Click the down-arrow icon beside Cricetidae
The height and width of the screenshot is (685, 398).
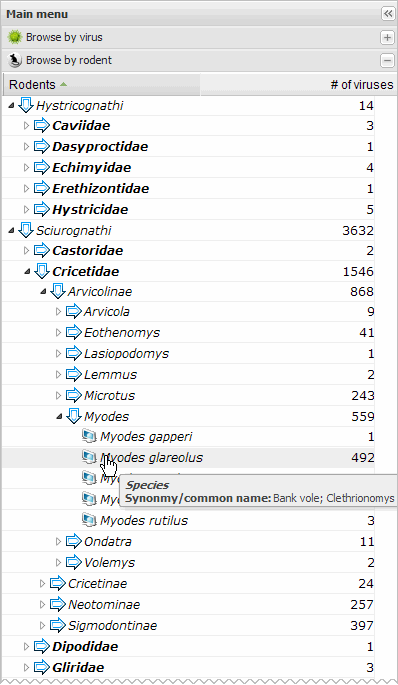pos(42,271)
